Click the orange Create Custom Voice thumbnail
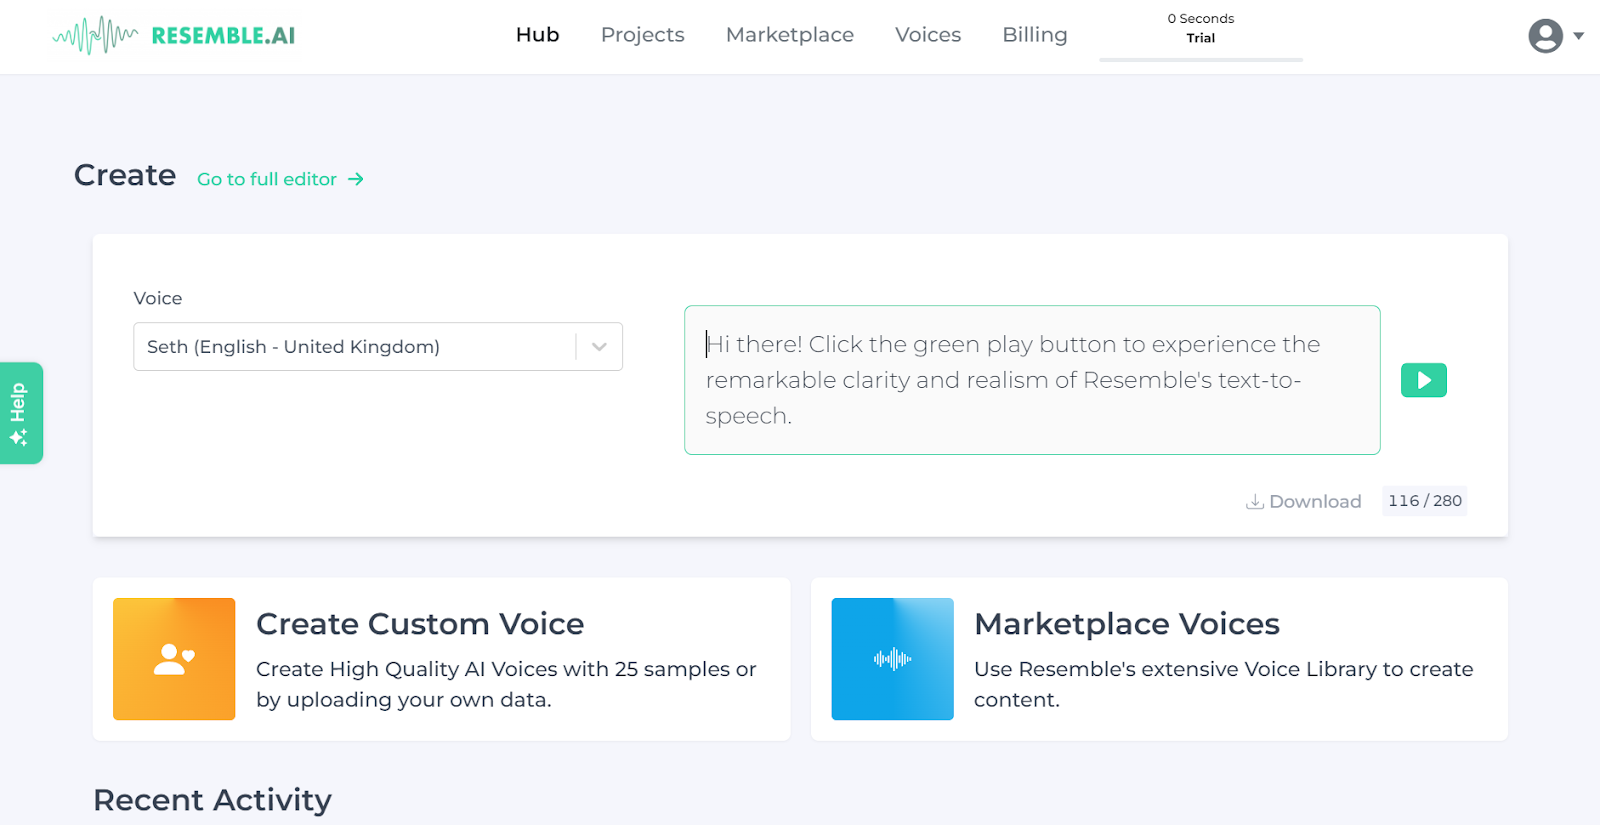 pyautogui.click(x=174, y=659)
